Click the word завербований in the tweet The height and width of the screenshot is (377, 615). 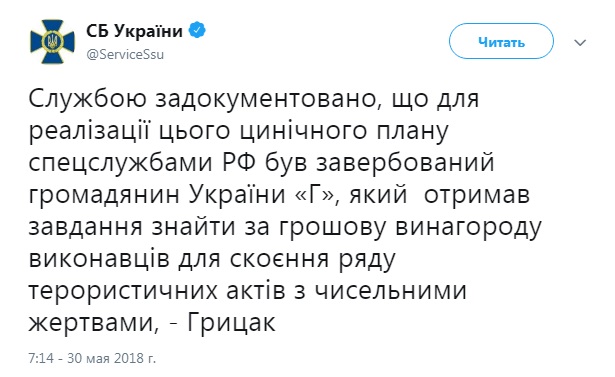click(405, 163)
